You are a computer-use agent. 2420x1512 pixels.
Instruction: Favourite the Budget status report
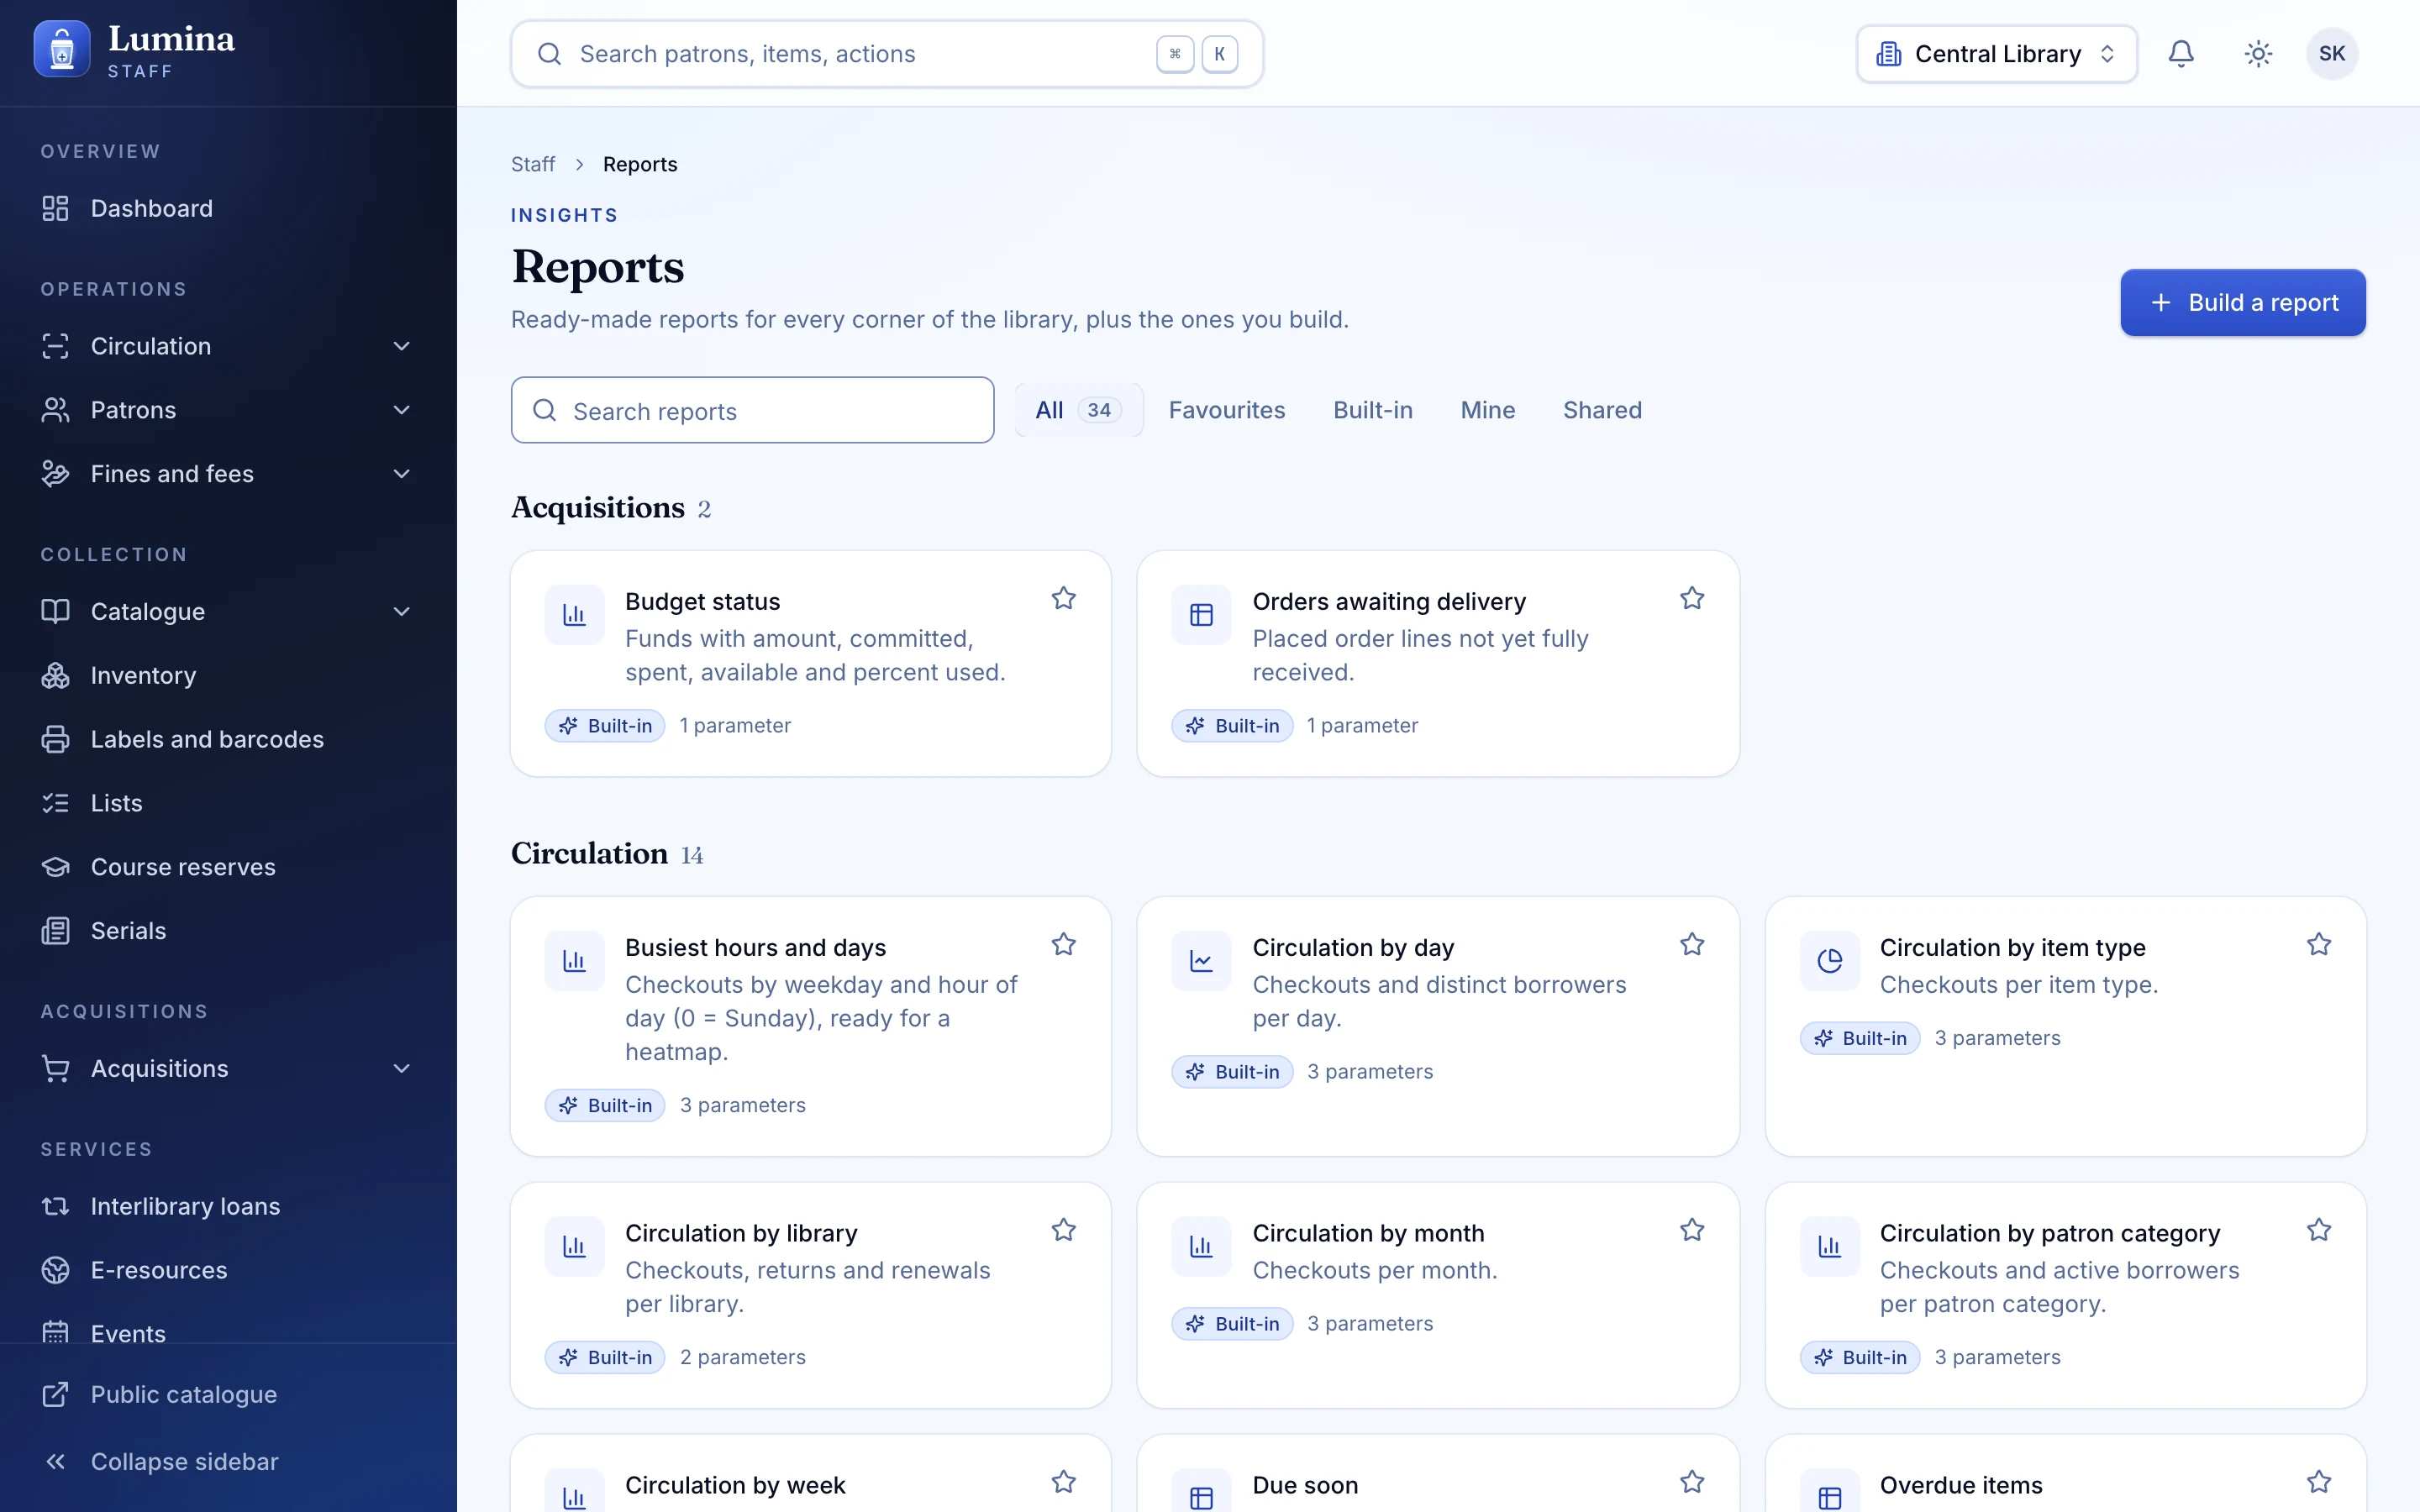(x=1064, y=598)
